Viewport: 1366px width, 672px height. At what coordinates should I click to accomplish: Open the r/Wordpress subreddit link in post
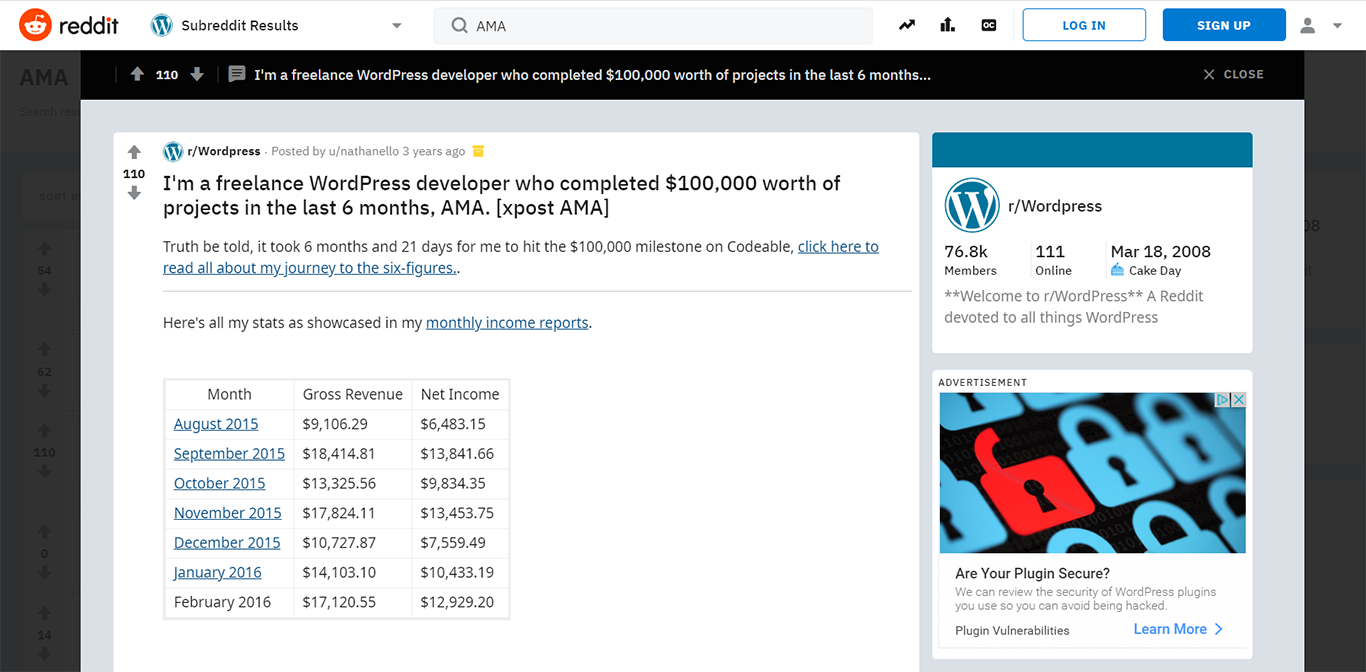point(224,151)
